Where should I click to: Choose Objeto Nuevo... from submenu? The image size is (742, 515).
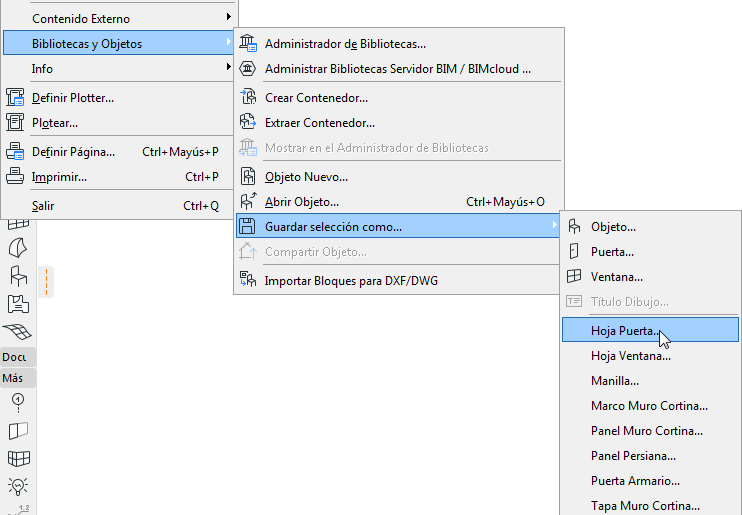point(398,177)
